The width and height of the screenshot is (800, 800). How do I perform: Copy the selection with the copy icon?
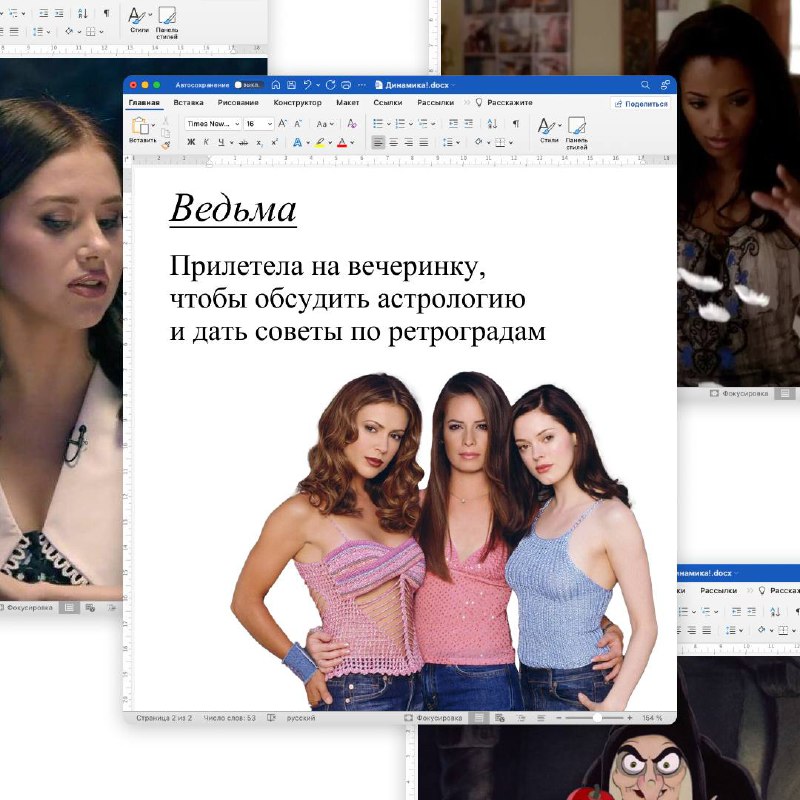(165, 133)
